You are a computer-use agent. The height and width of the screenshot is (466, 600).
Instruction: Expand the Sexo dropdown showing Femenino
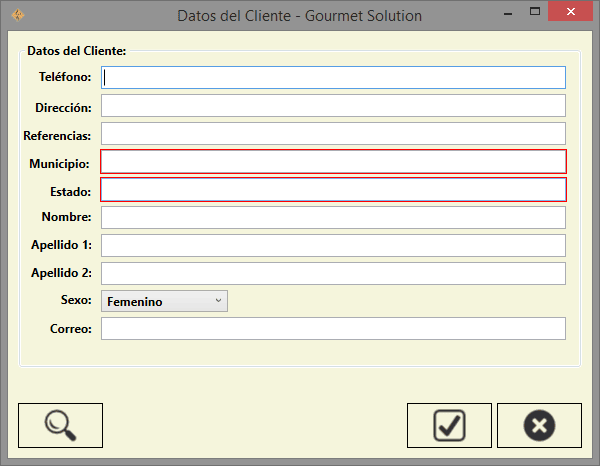click(x=164, y=301)
